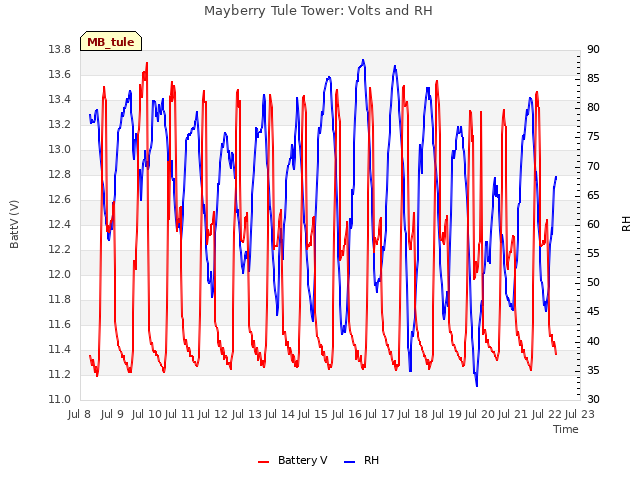Click the 40 right axis tick label

(x=593, y=341)
